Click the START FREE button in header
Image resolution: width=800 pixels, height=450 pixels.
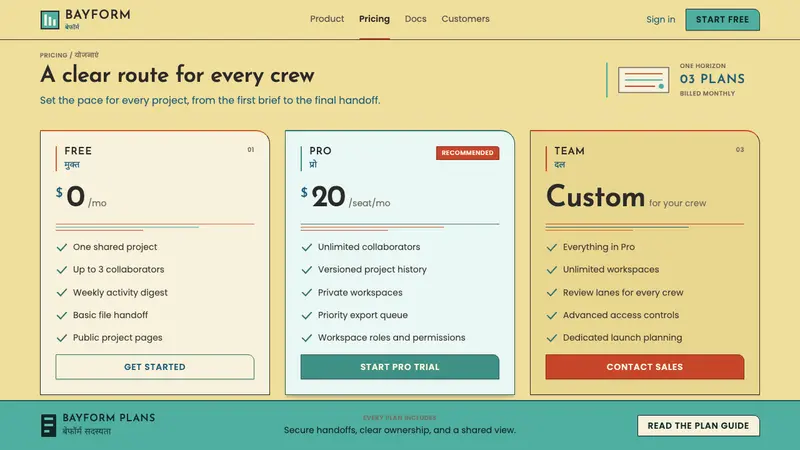[722, 19]
